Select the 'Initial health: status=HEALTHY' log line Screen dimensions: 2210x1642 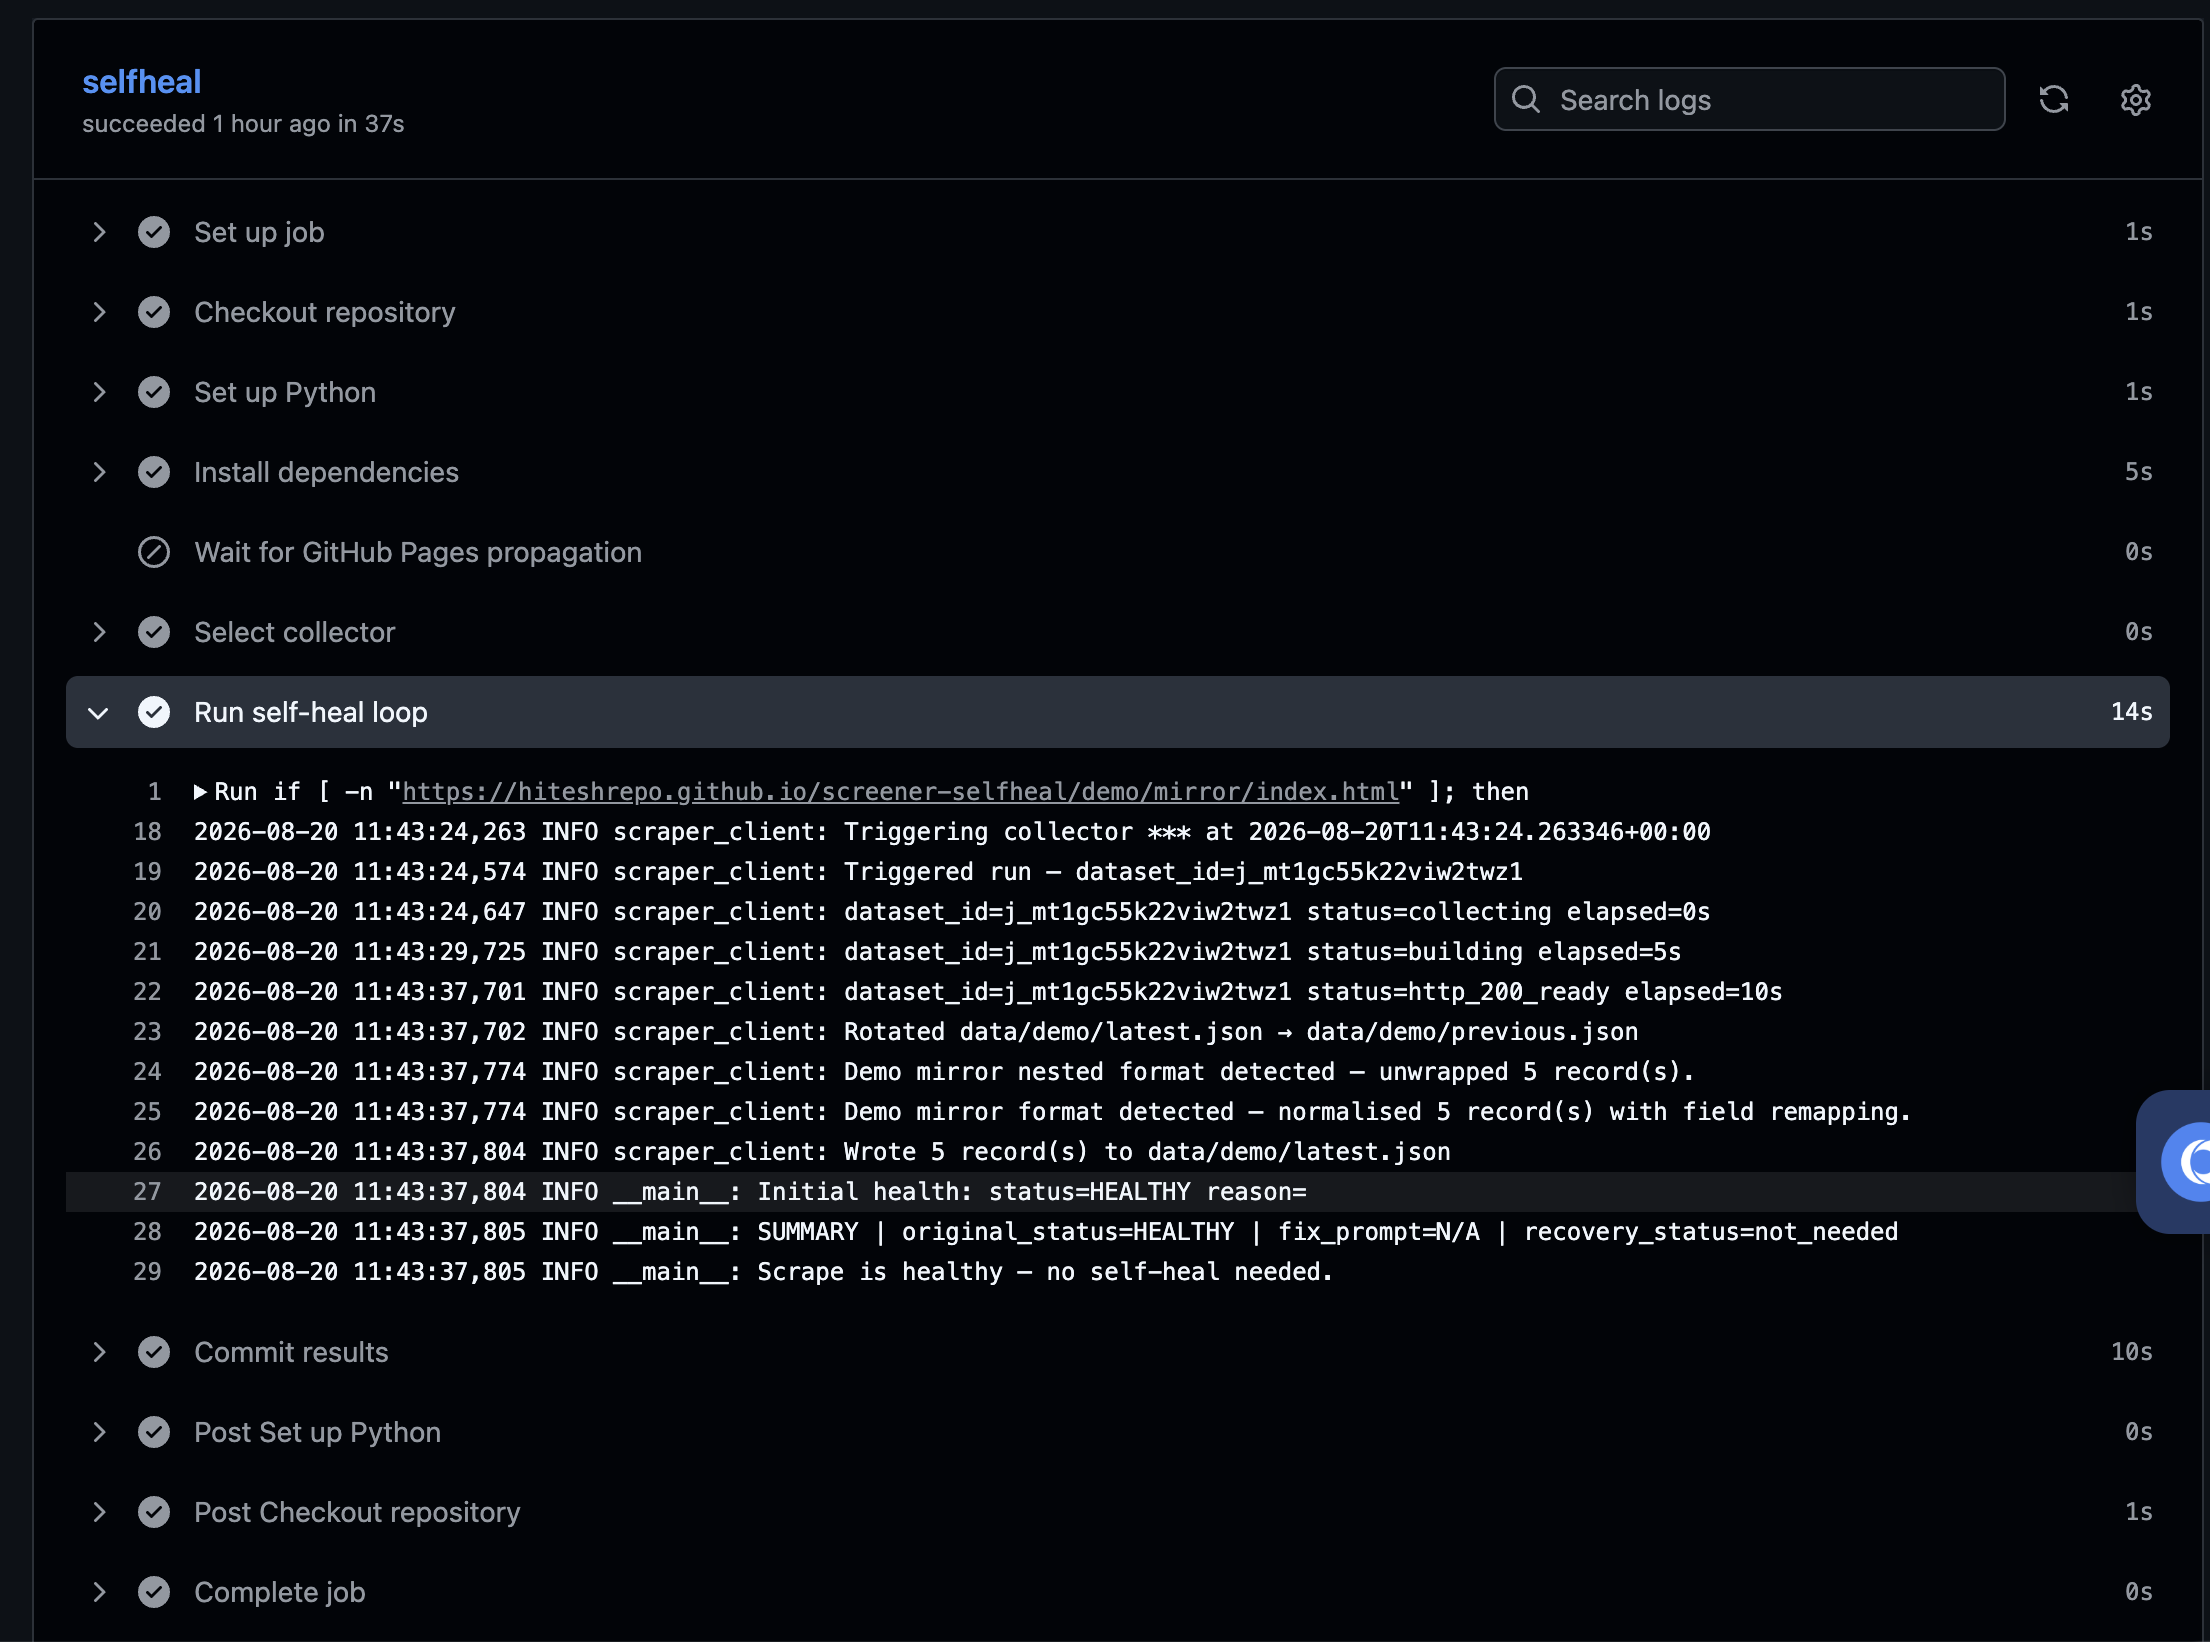click(750, 1192)
